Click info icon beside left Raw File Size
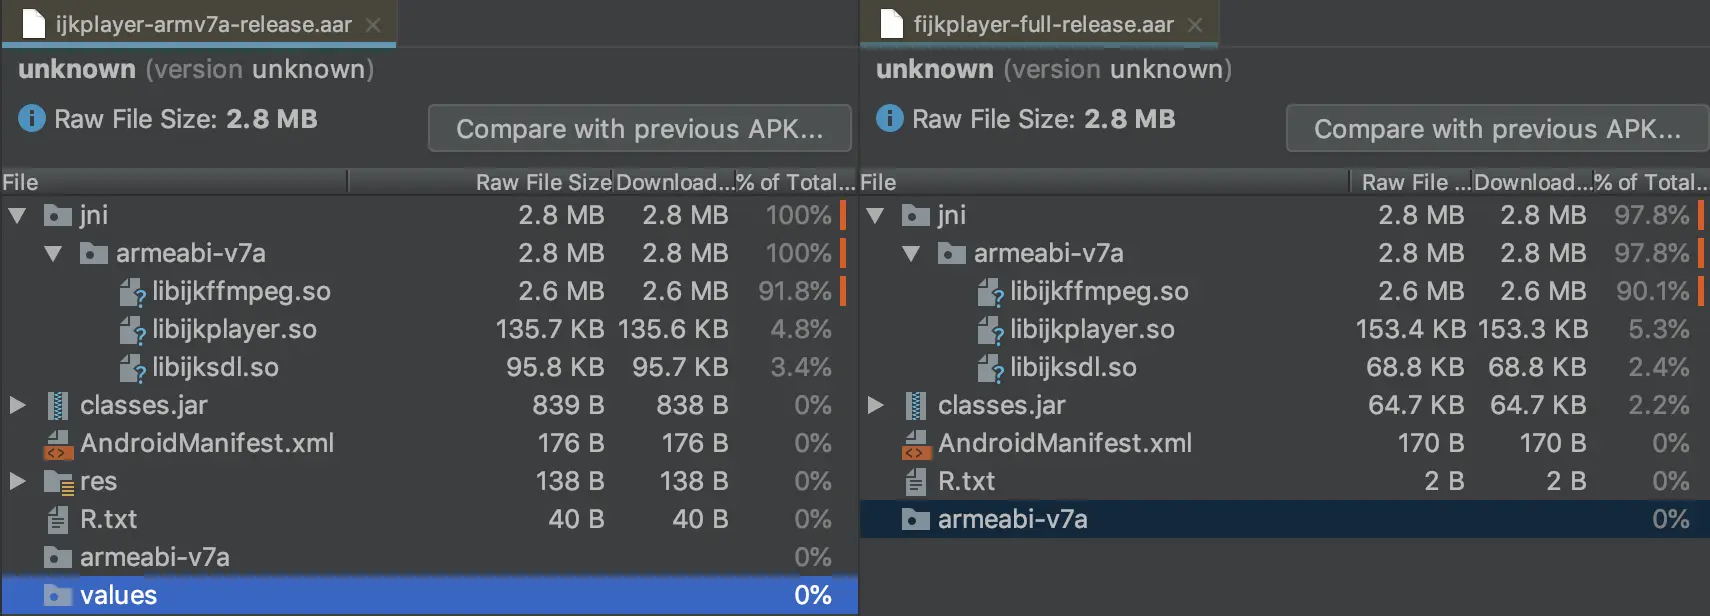1710x616 pixels. tap(32, 119)
